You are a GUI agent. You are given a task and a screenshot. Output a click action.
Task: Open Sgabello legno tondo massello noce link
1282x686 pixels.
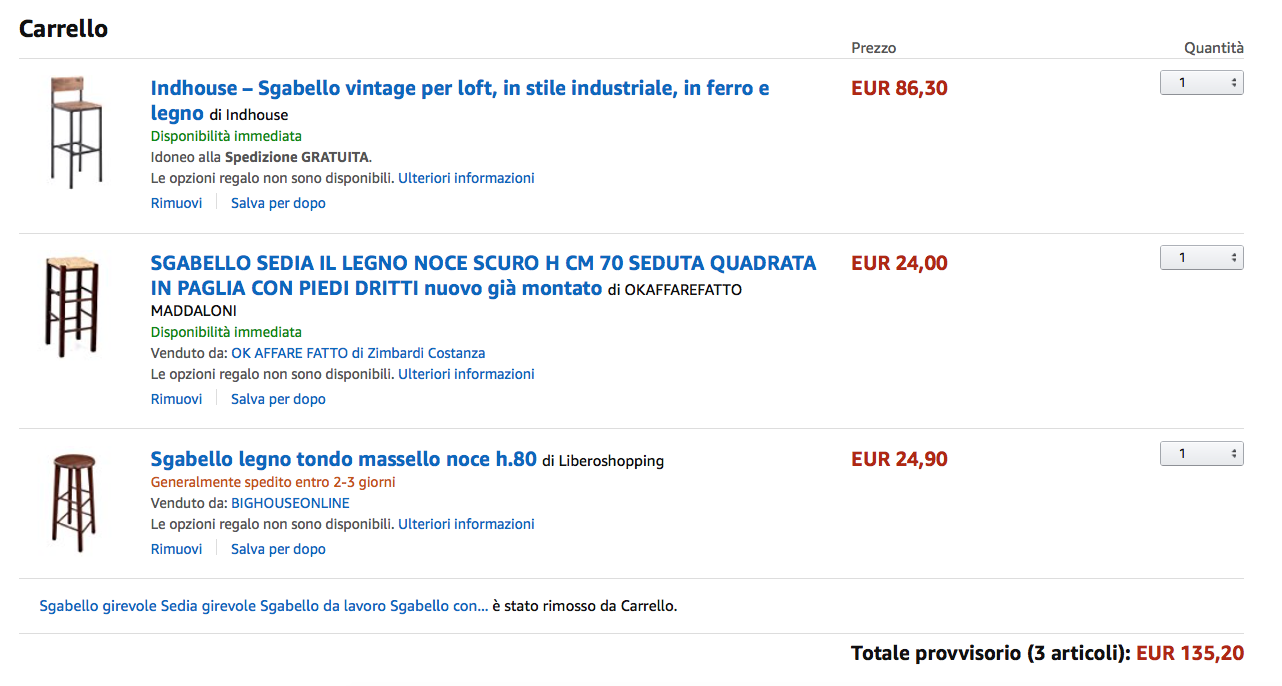coord(344,459)
